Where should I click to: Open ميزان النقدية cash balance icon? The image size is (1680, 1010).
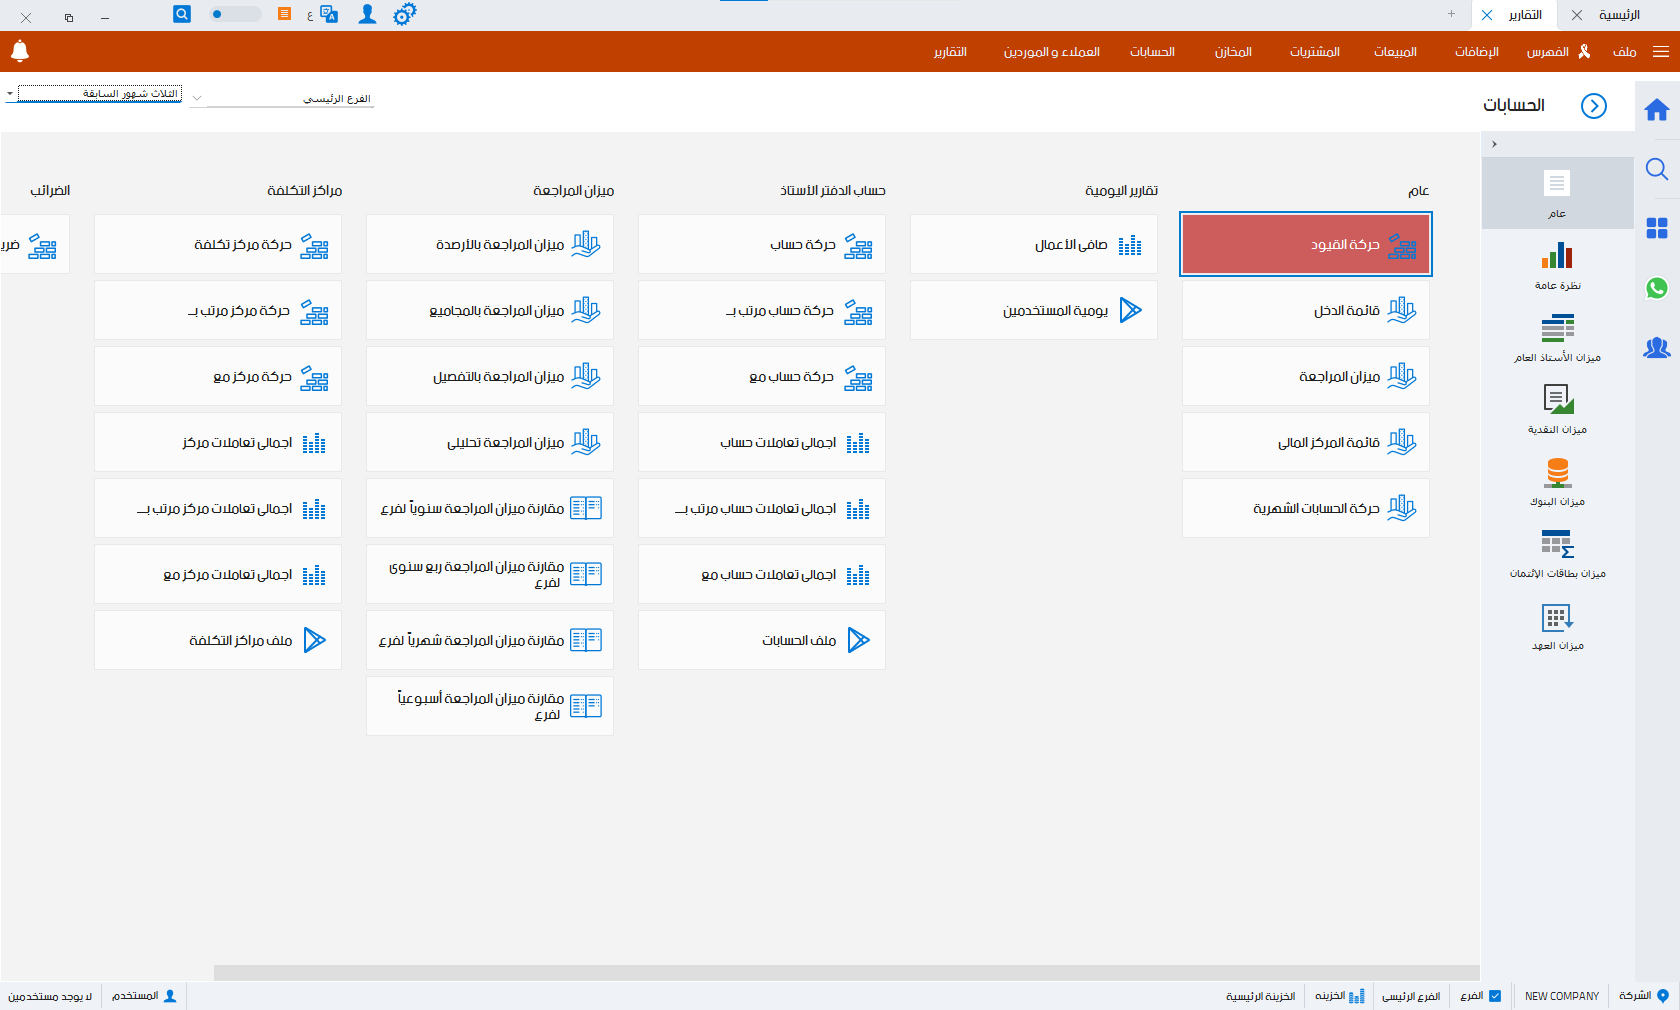1557,409
